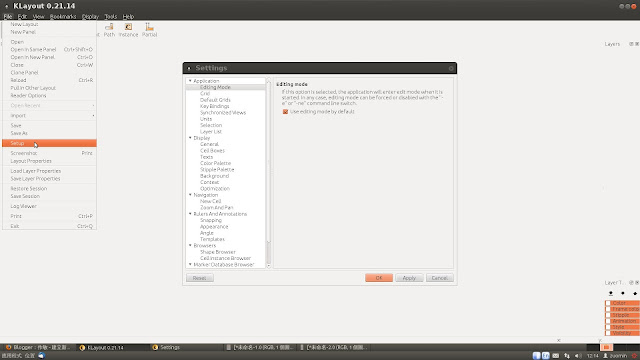Click the Layer Toolbox float icon
Screen dimensions: 640x360
(x=631, y=282)
